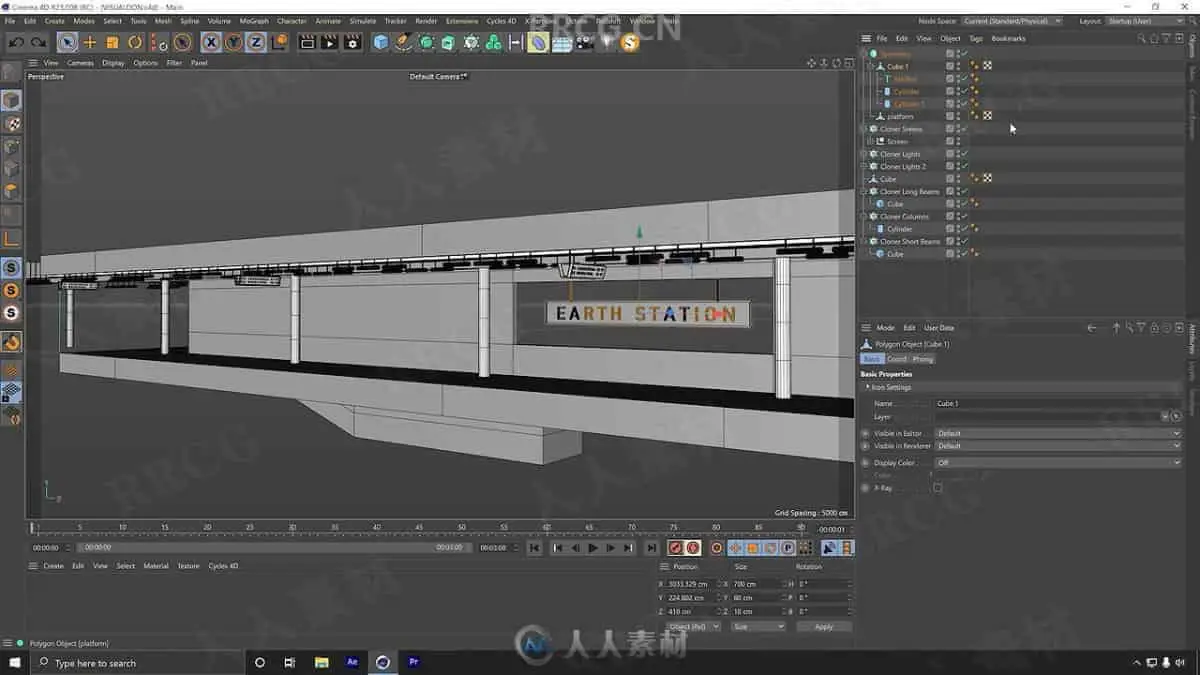Collapse the Cloner Long Beams tree item
The height and width of the screenshot is (675, 1200).
click(866, 191)
